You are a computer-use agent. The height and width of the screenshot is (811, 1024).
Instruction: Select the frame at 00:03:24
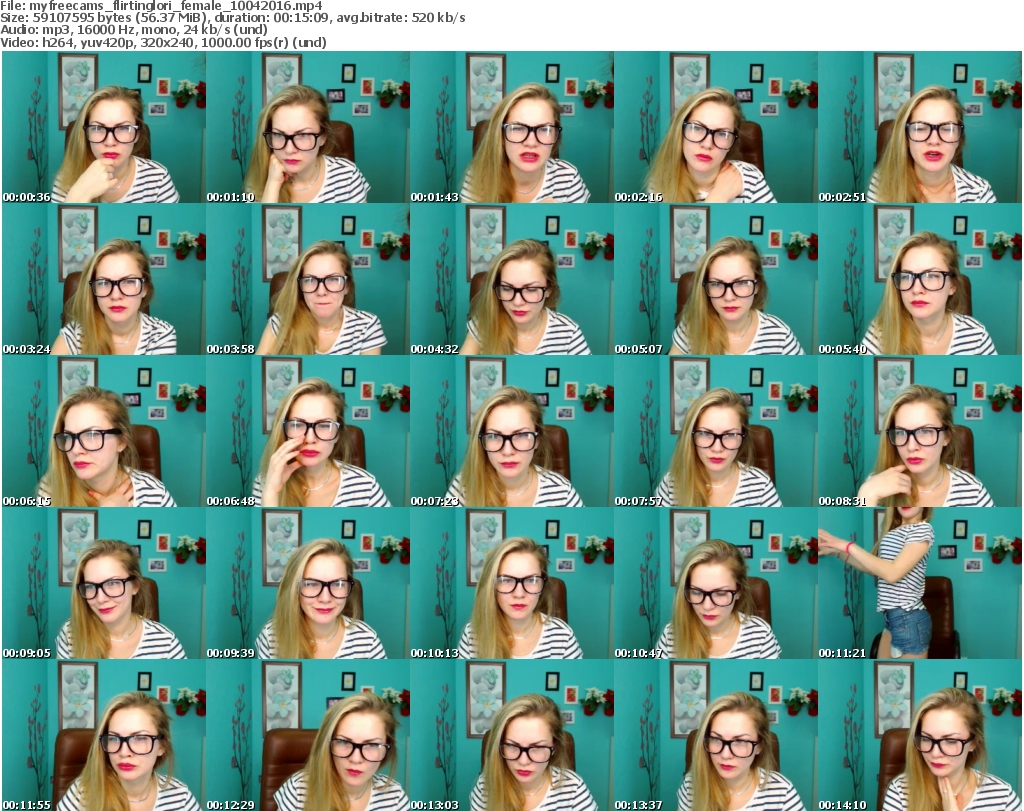click(104, 279)
